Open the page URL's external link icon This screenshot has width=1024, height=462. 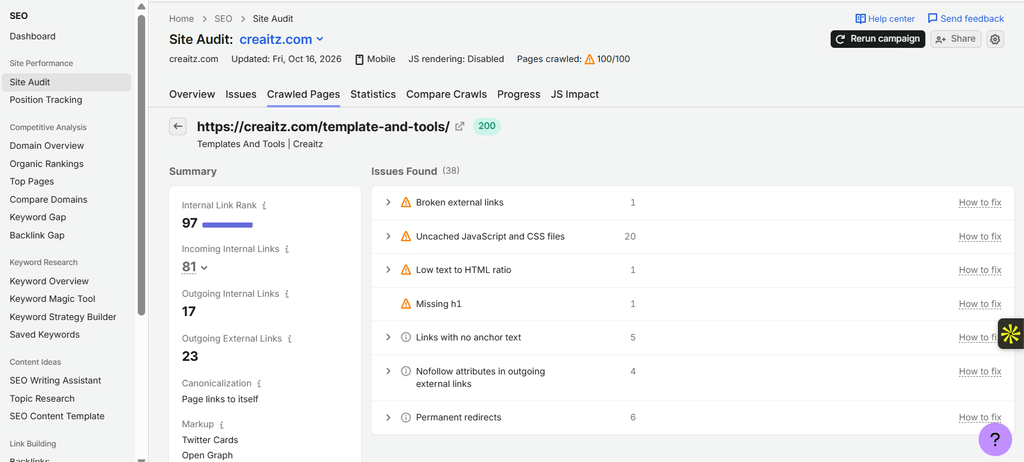pos(460,127)
